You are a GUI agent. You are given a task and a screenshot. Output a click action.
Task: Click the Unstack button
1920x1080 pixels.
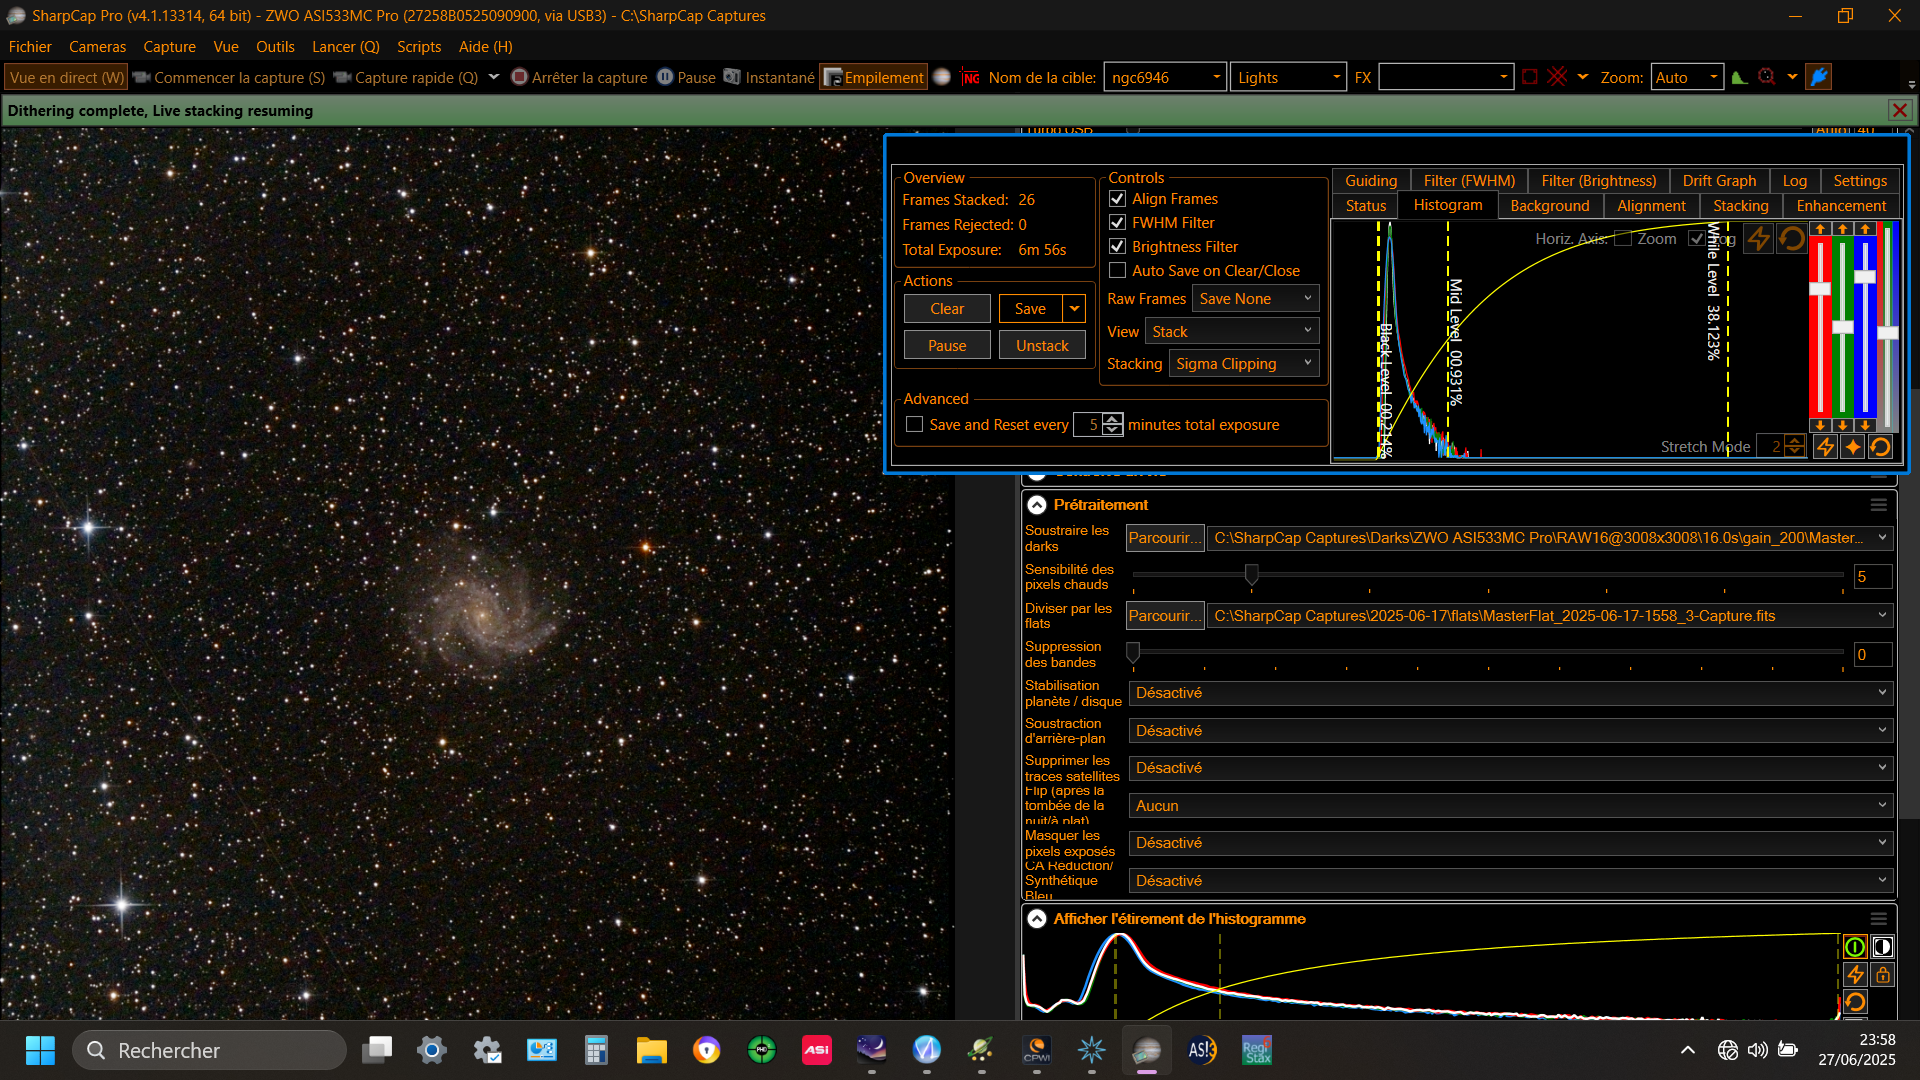click(1042, 346)
